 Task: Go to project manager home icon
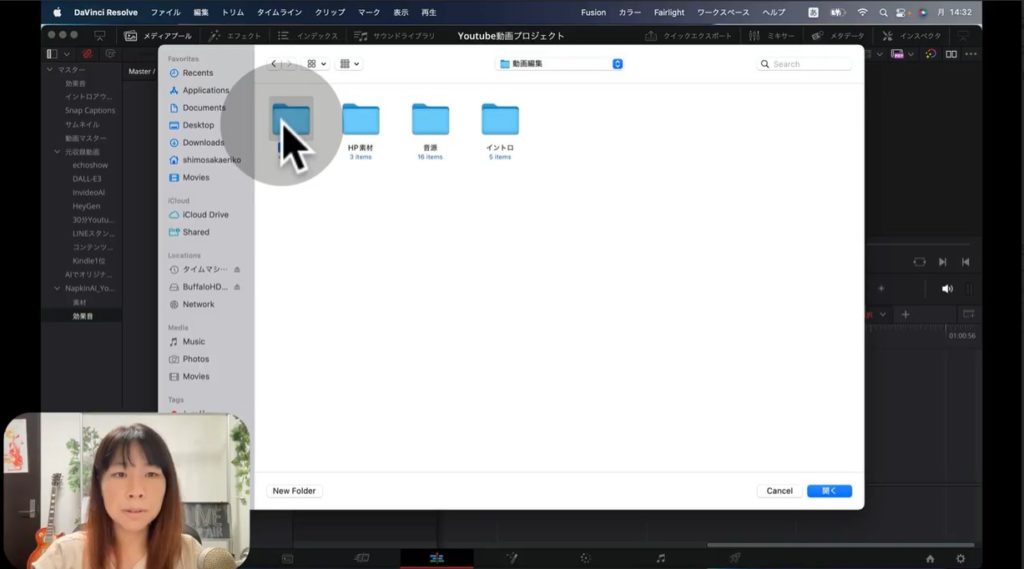[930, 558]
